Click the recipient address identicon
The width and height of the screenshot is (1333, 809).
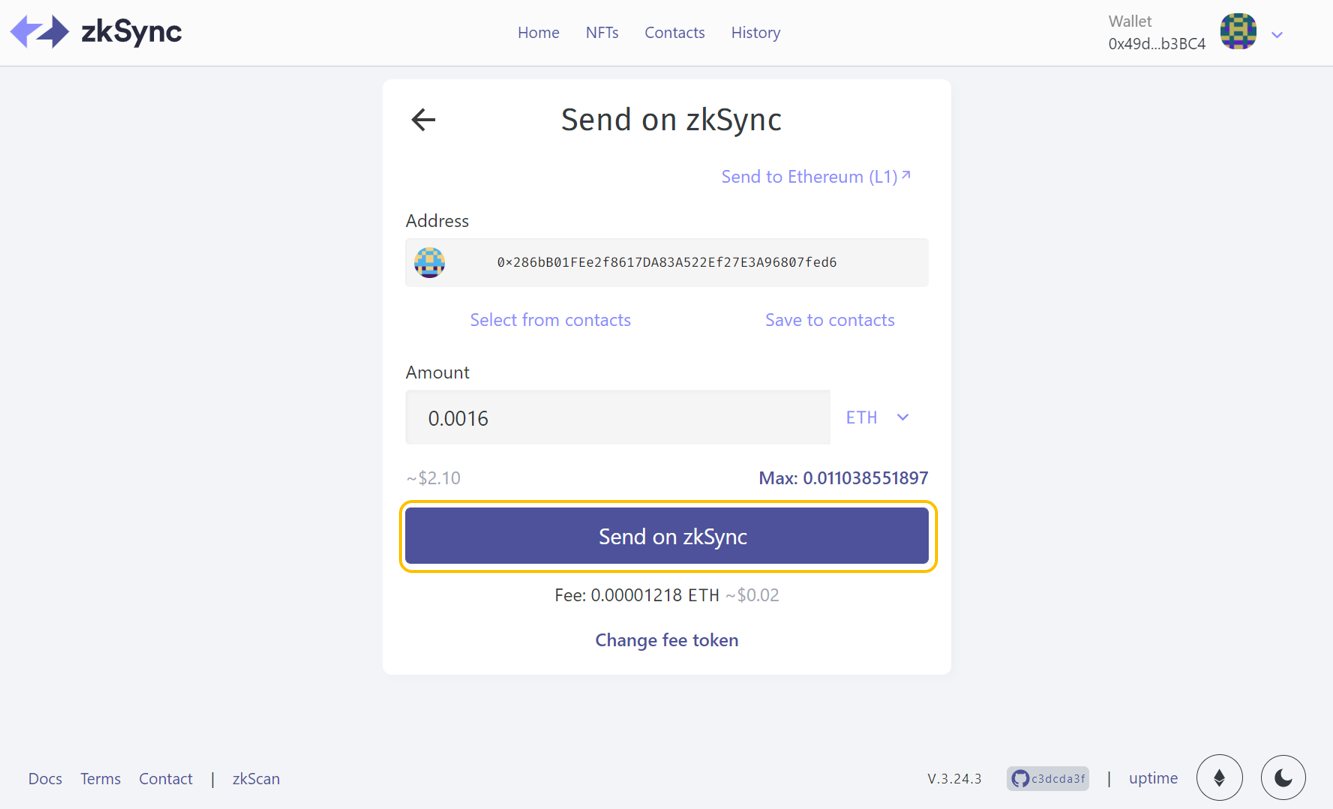click(x=430, y=262)
